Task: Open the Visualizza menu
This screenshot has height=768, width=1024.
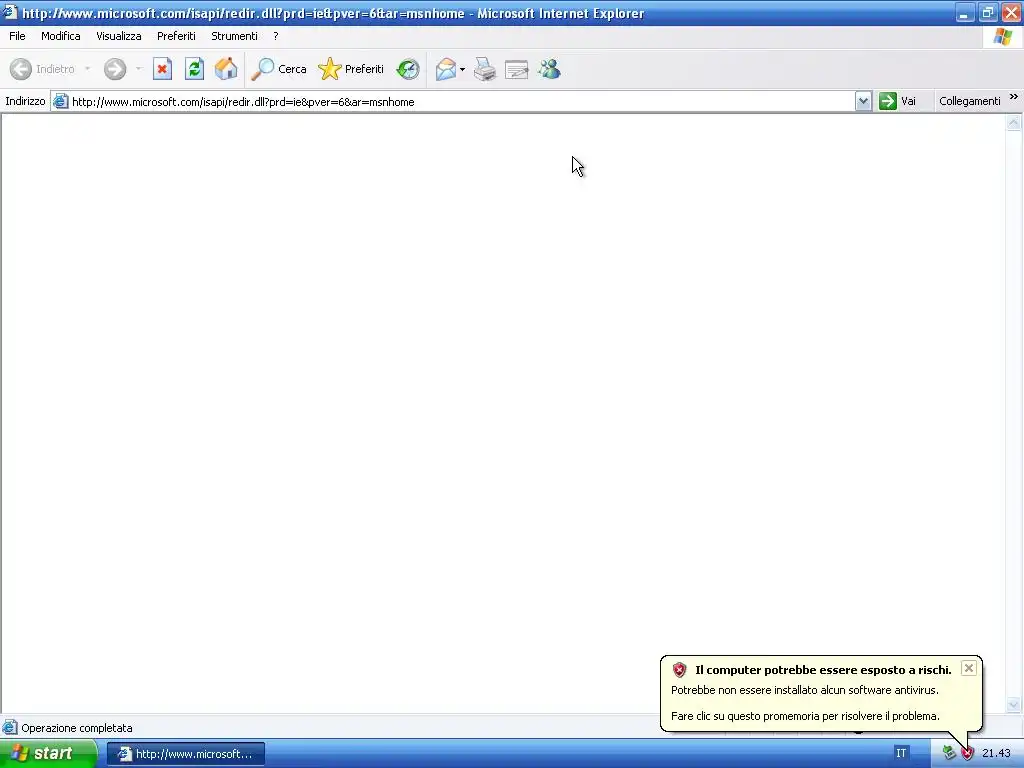Action: (119, 36)
